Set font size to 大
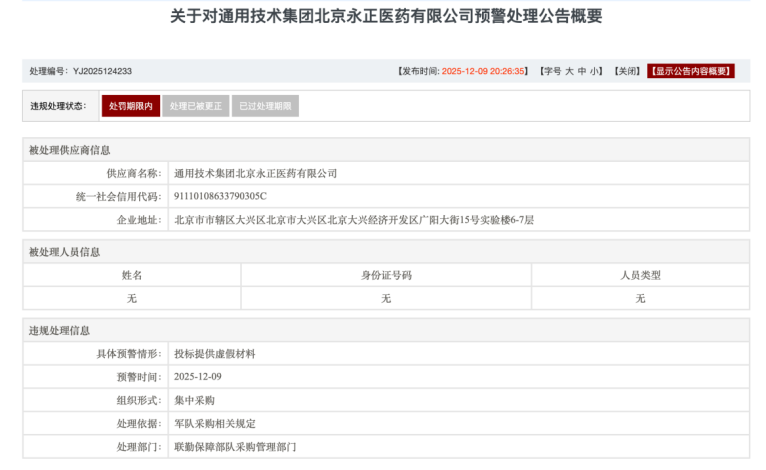The width and height of the screenshot is (766, 470). [569, 71]
